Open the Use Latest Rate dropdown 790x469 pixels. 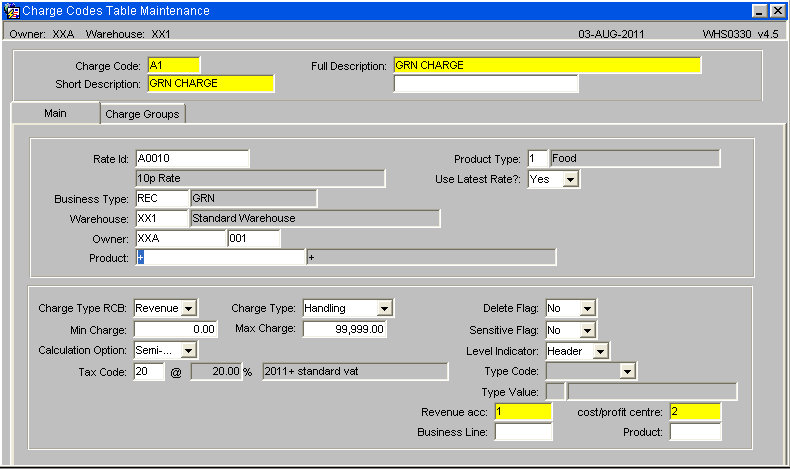point(570,179)
